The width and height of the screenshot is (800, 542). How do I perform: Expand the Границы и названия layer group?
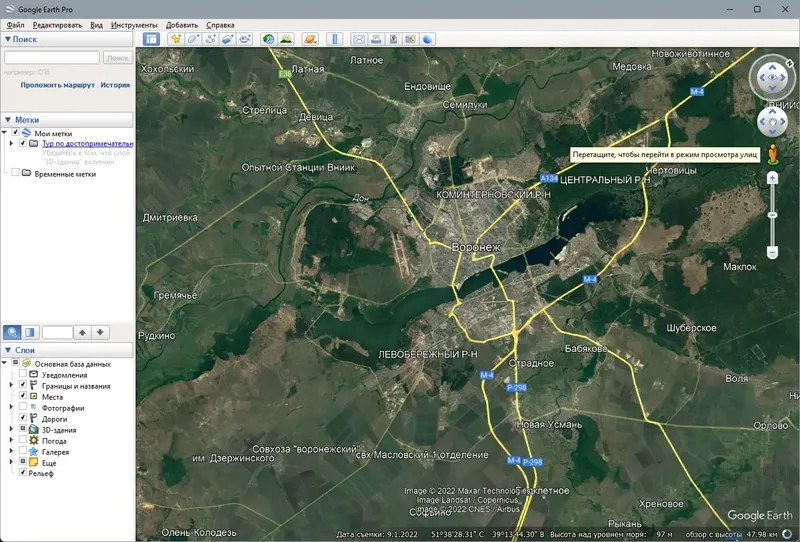pyautogui.click(x=11, y=385)
